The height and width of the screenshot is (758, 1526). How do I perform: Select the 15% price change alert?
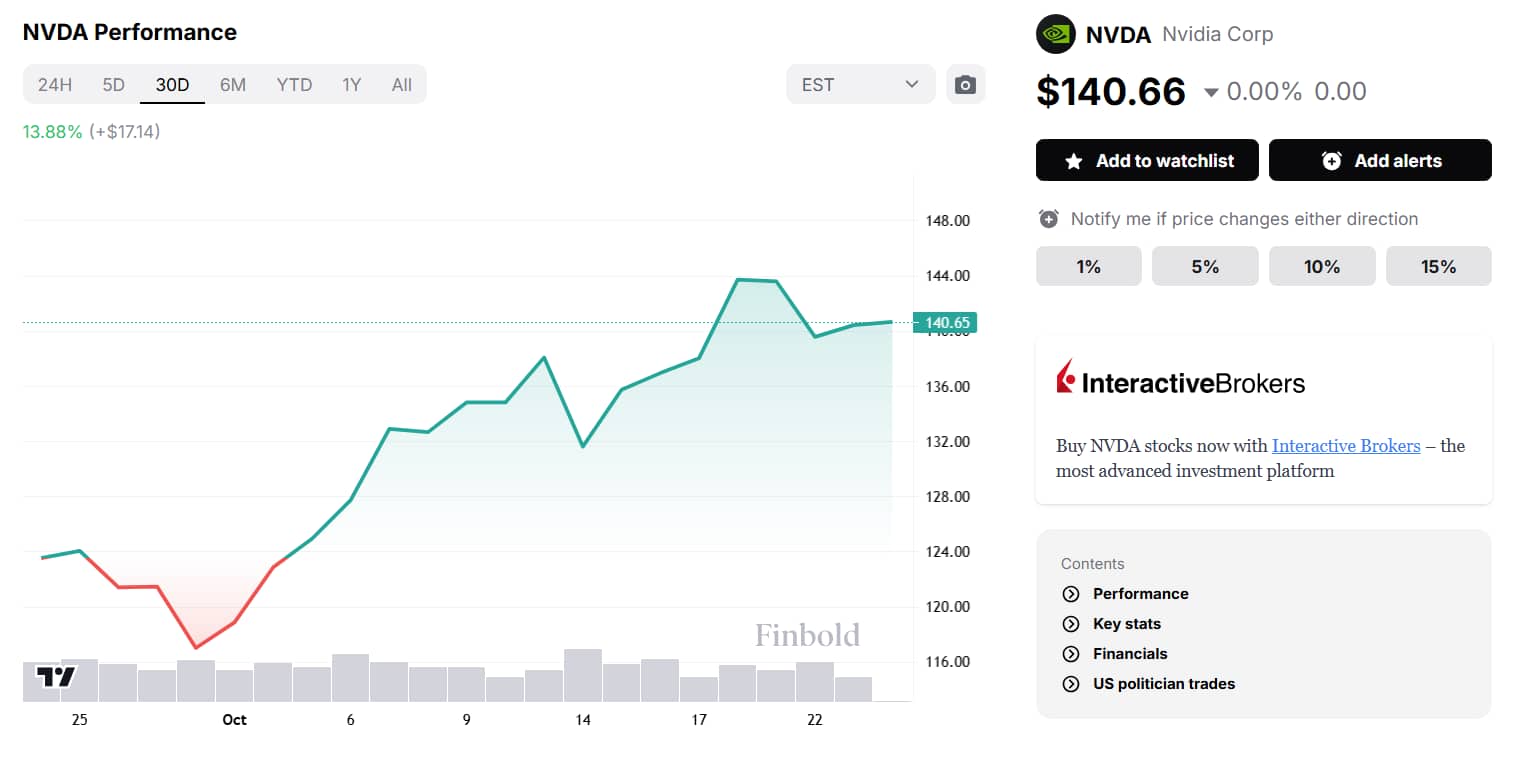pos(1438,266)
